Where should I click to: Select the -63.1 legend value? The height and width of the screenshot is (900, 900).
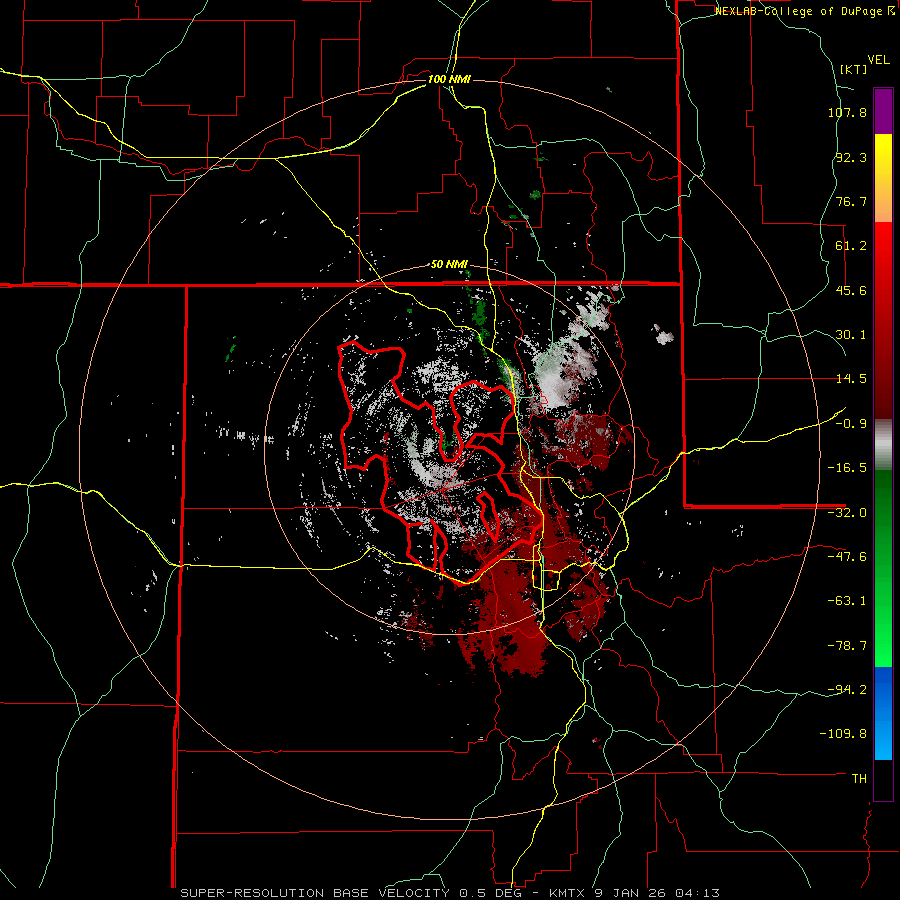click(847, 601)
